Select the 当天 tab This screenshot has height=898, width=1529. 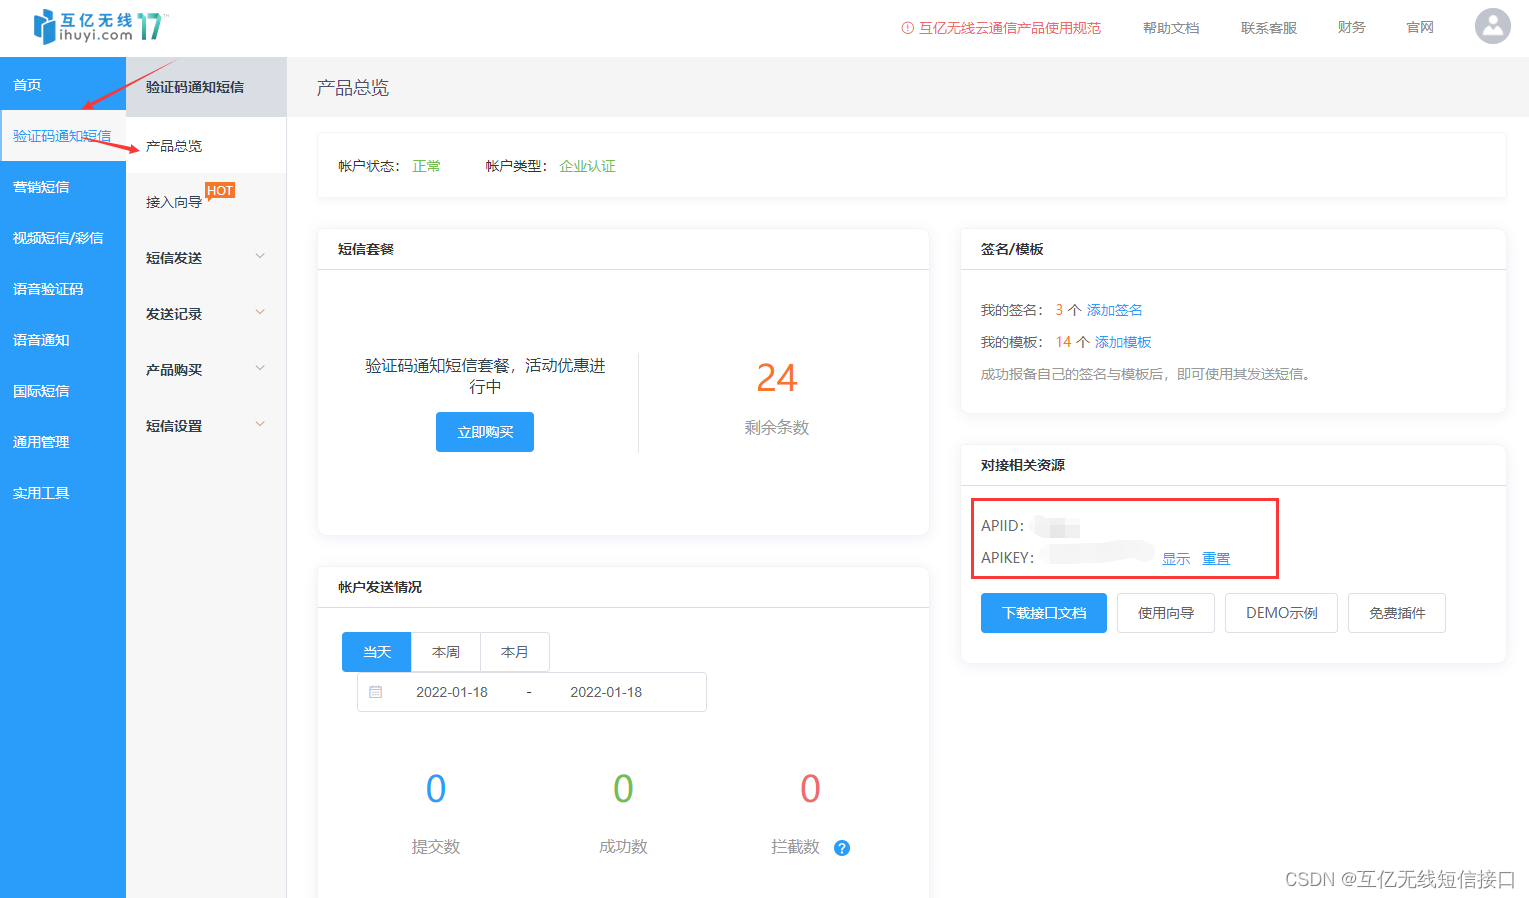pyautogui.click(x=376, y=651)
